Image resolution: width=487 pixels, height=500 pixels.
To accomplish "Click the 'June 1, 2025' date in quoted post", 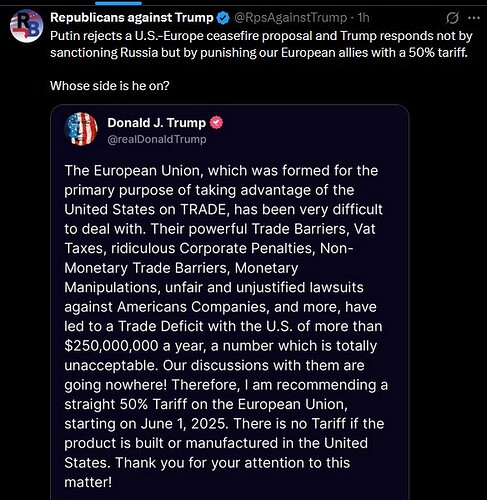I will (x=185, y=424).
